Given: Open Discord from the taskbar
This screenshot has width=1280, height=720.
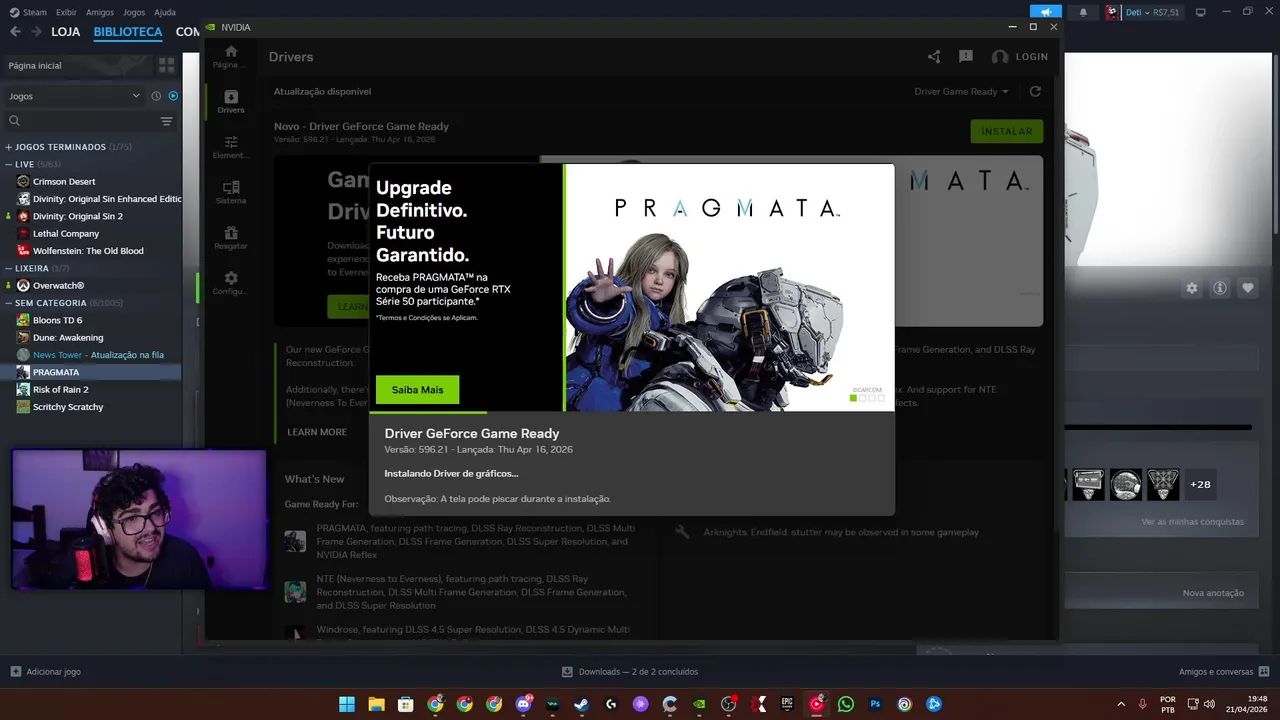Looking at the screenshot, I should pyautogui.click(x=524, y=704).
